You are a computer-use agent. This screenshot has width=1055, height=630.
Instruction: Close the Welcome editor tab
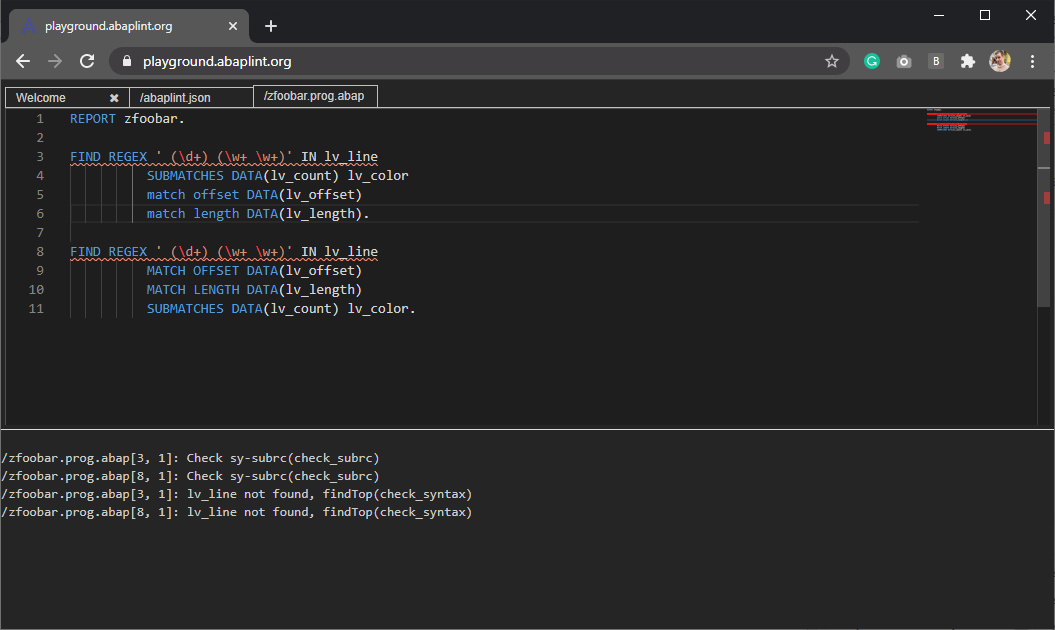(x=114, y=98)
